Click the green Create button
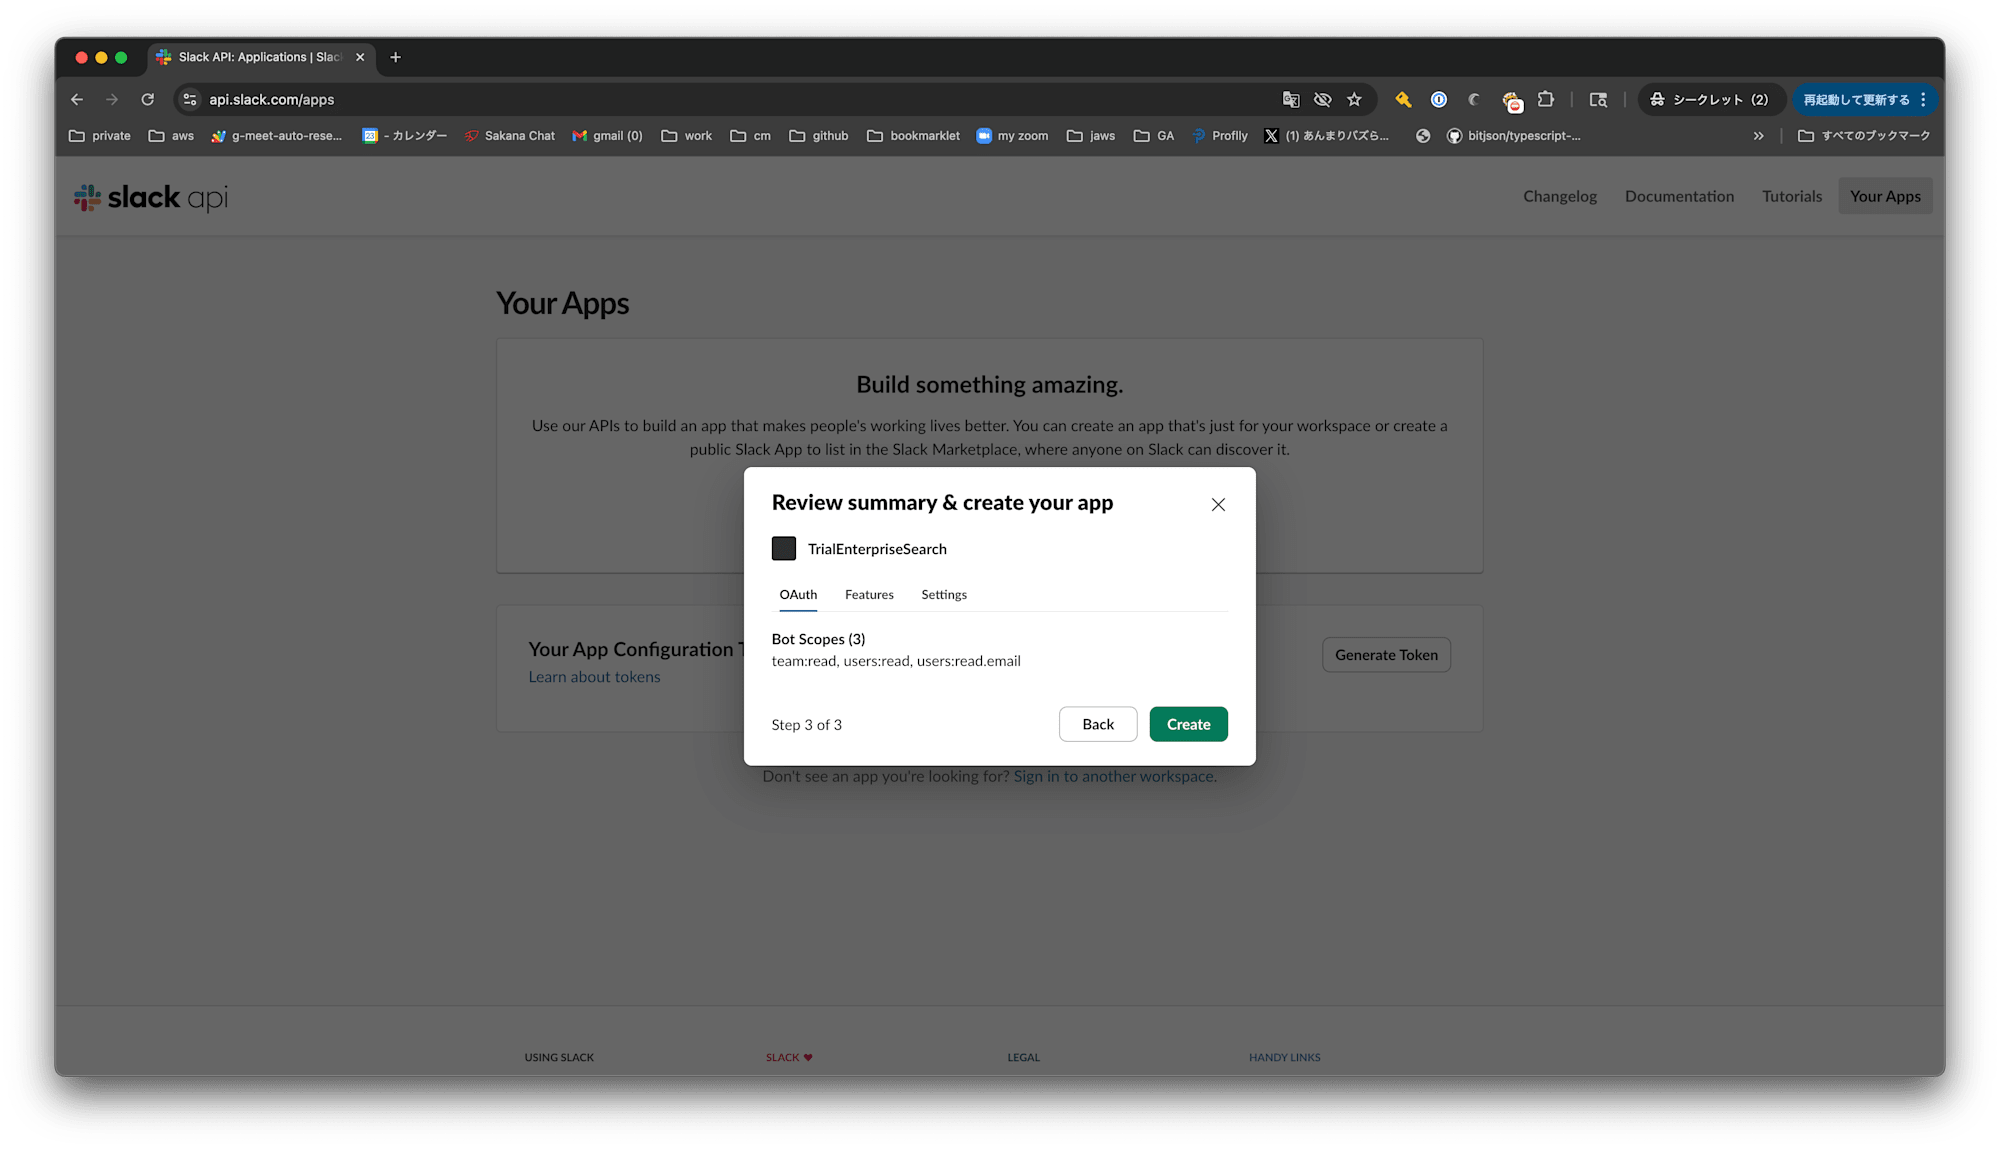This screenshot has width=2000, height=1149. coord(1188,724)
